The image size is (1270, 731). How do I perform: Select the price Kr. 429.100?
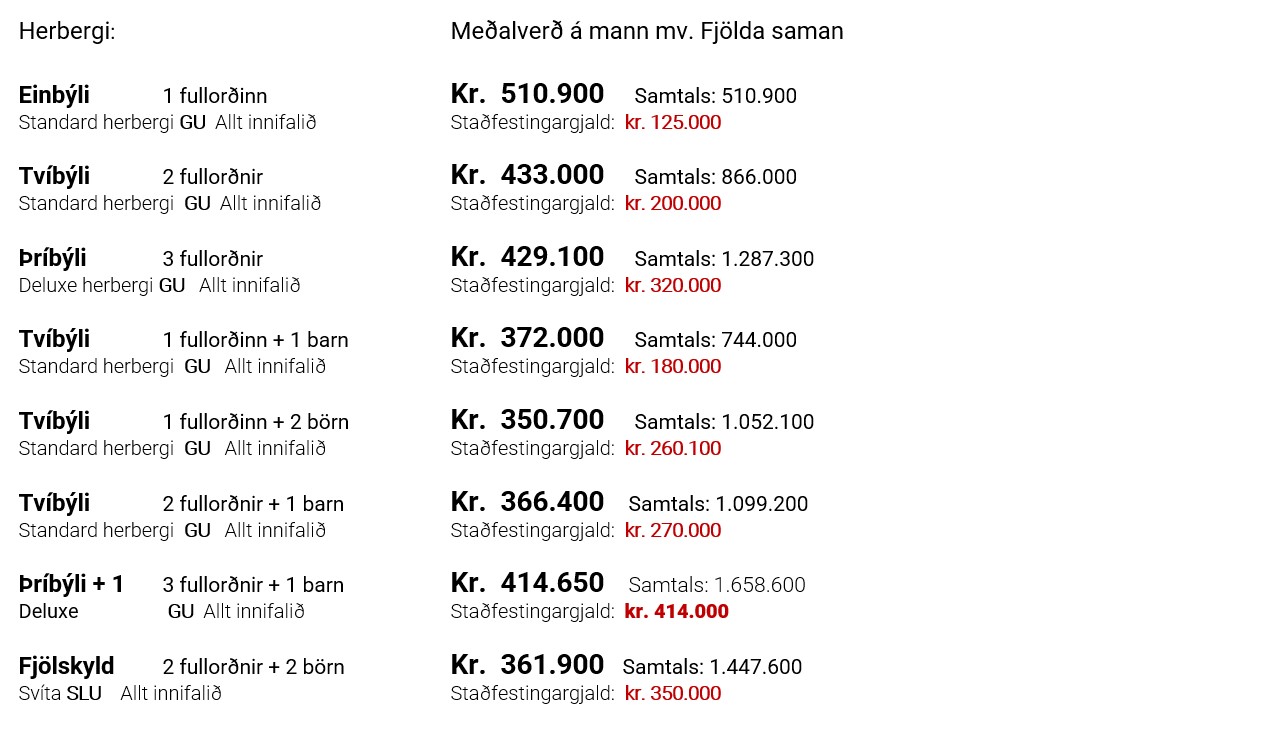coord(527,258)
